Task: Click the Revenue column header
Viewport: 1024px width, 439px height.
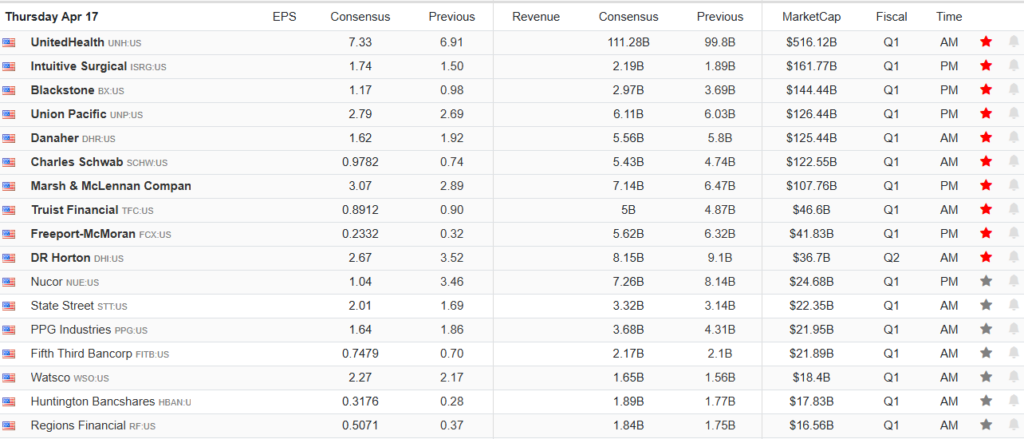Action: coord(535,17)
